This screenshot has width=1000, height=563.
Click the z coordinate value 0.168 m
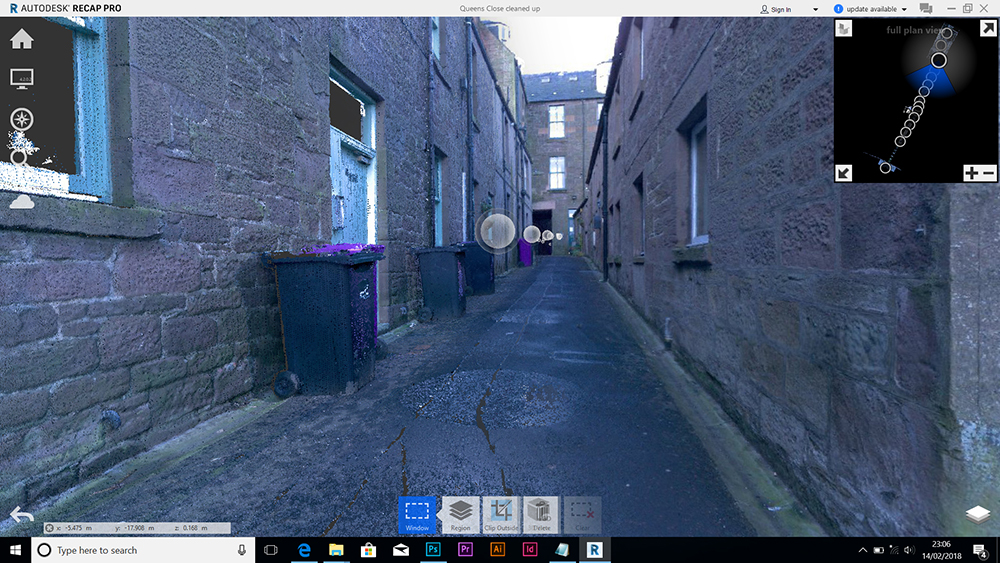pos(195,528)
